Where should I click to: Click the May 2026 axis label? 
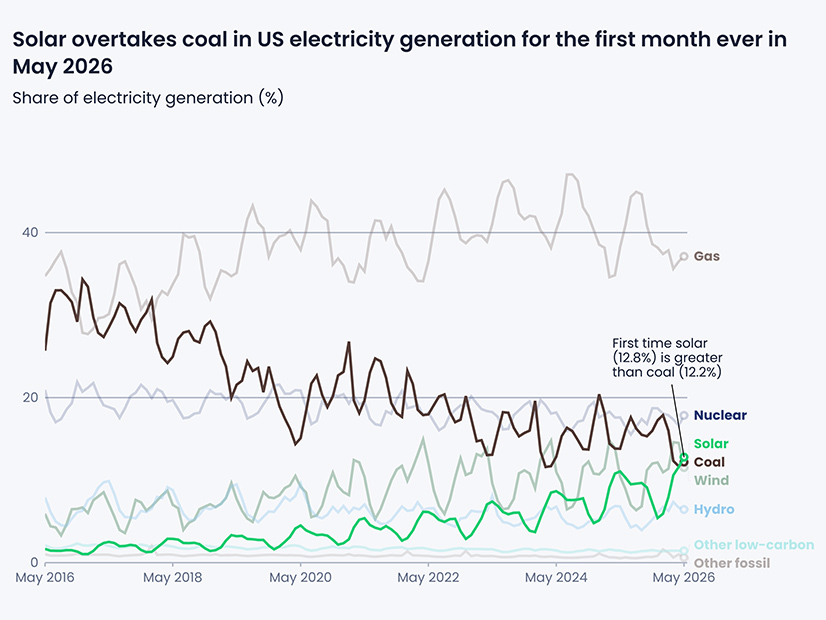[x=684, y=578]
